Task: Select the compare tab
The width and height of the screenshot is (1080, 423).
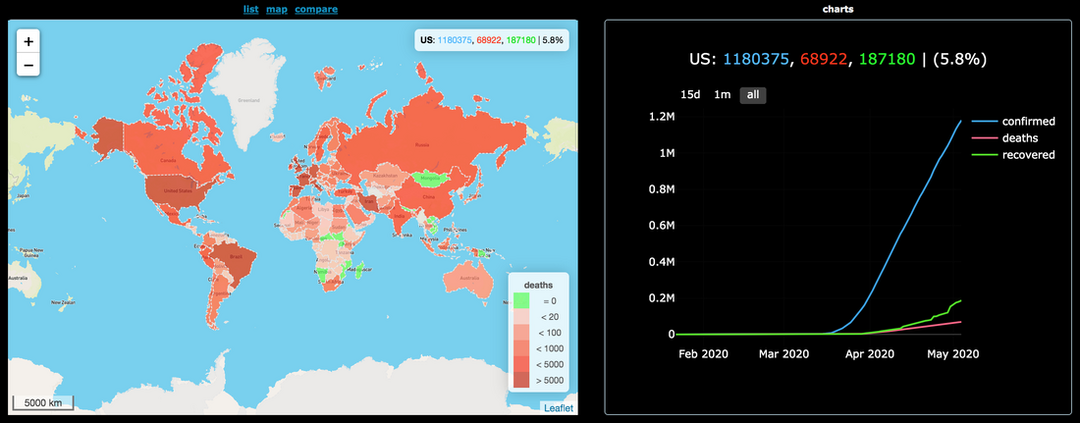Action: click(x=316, y=9)
